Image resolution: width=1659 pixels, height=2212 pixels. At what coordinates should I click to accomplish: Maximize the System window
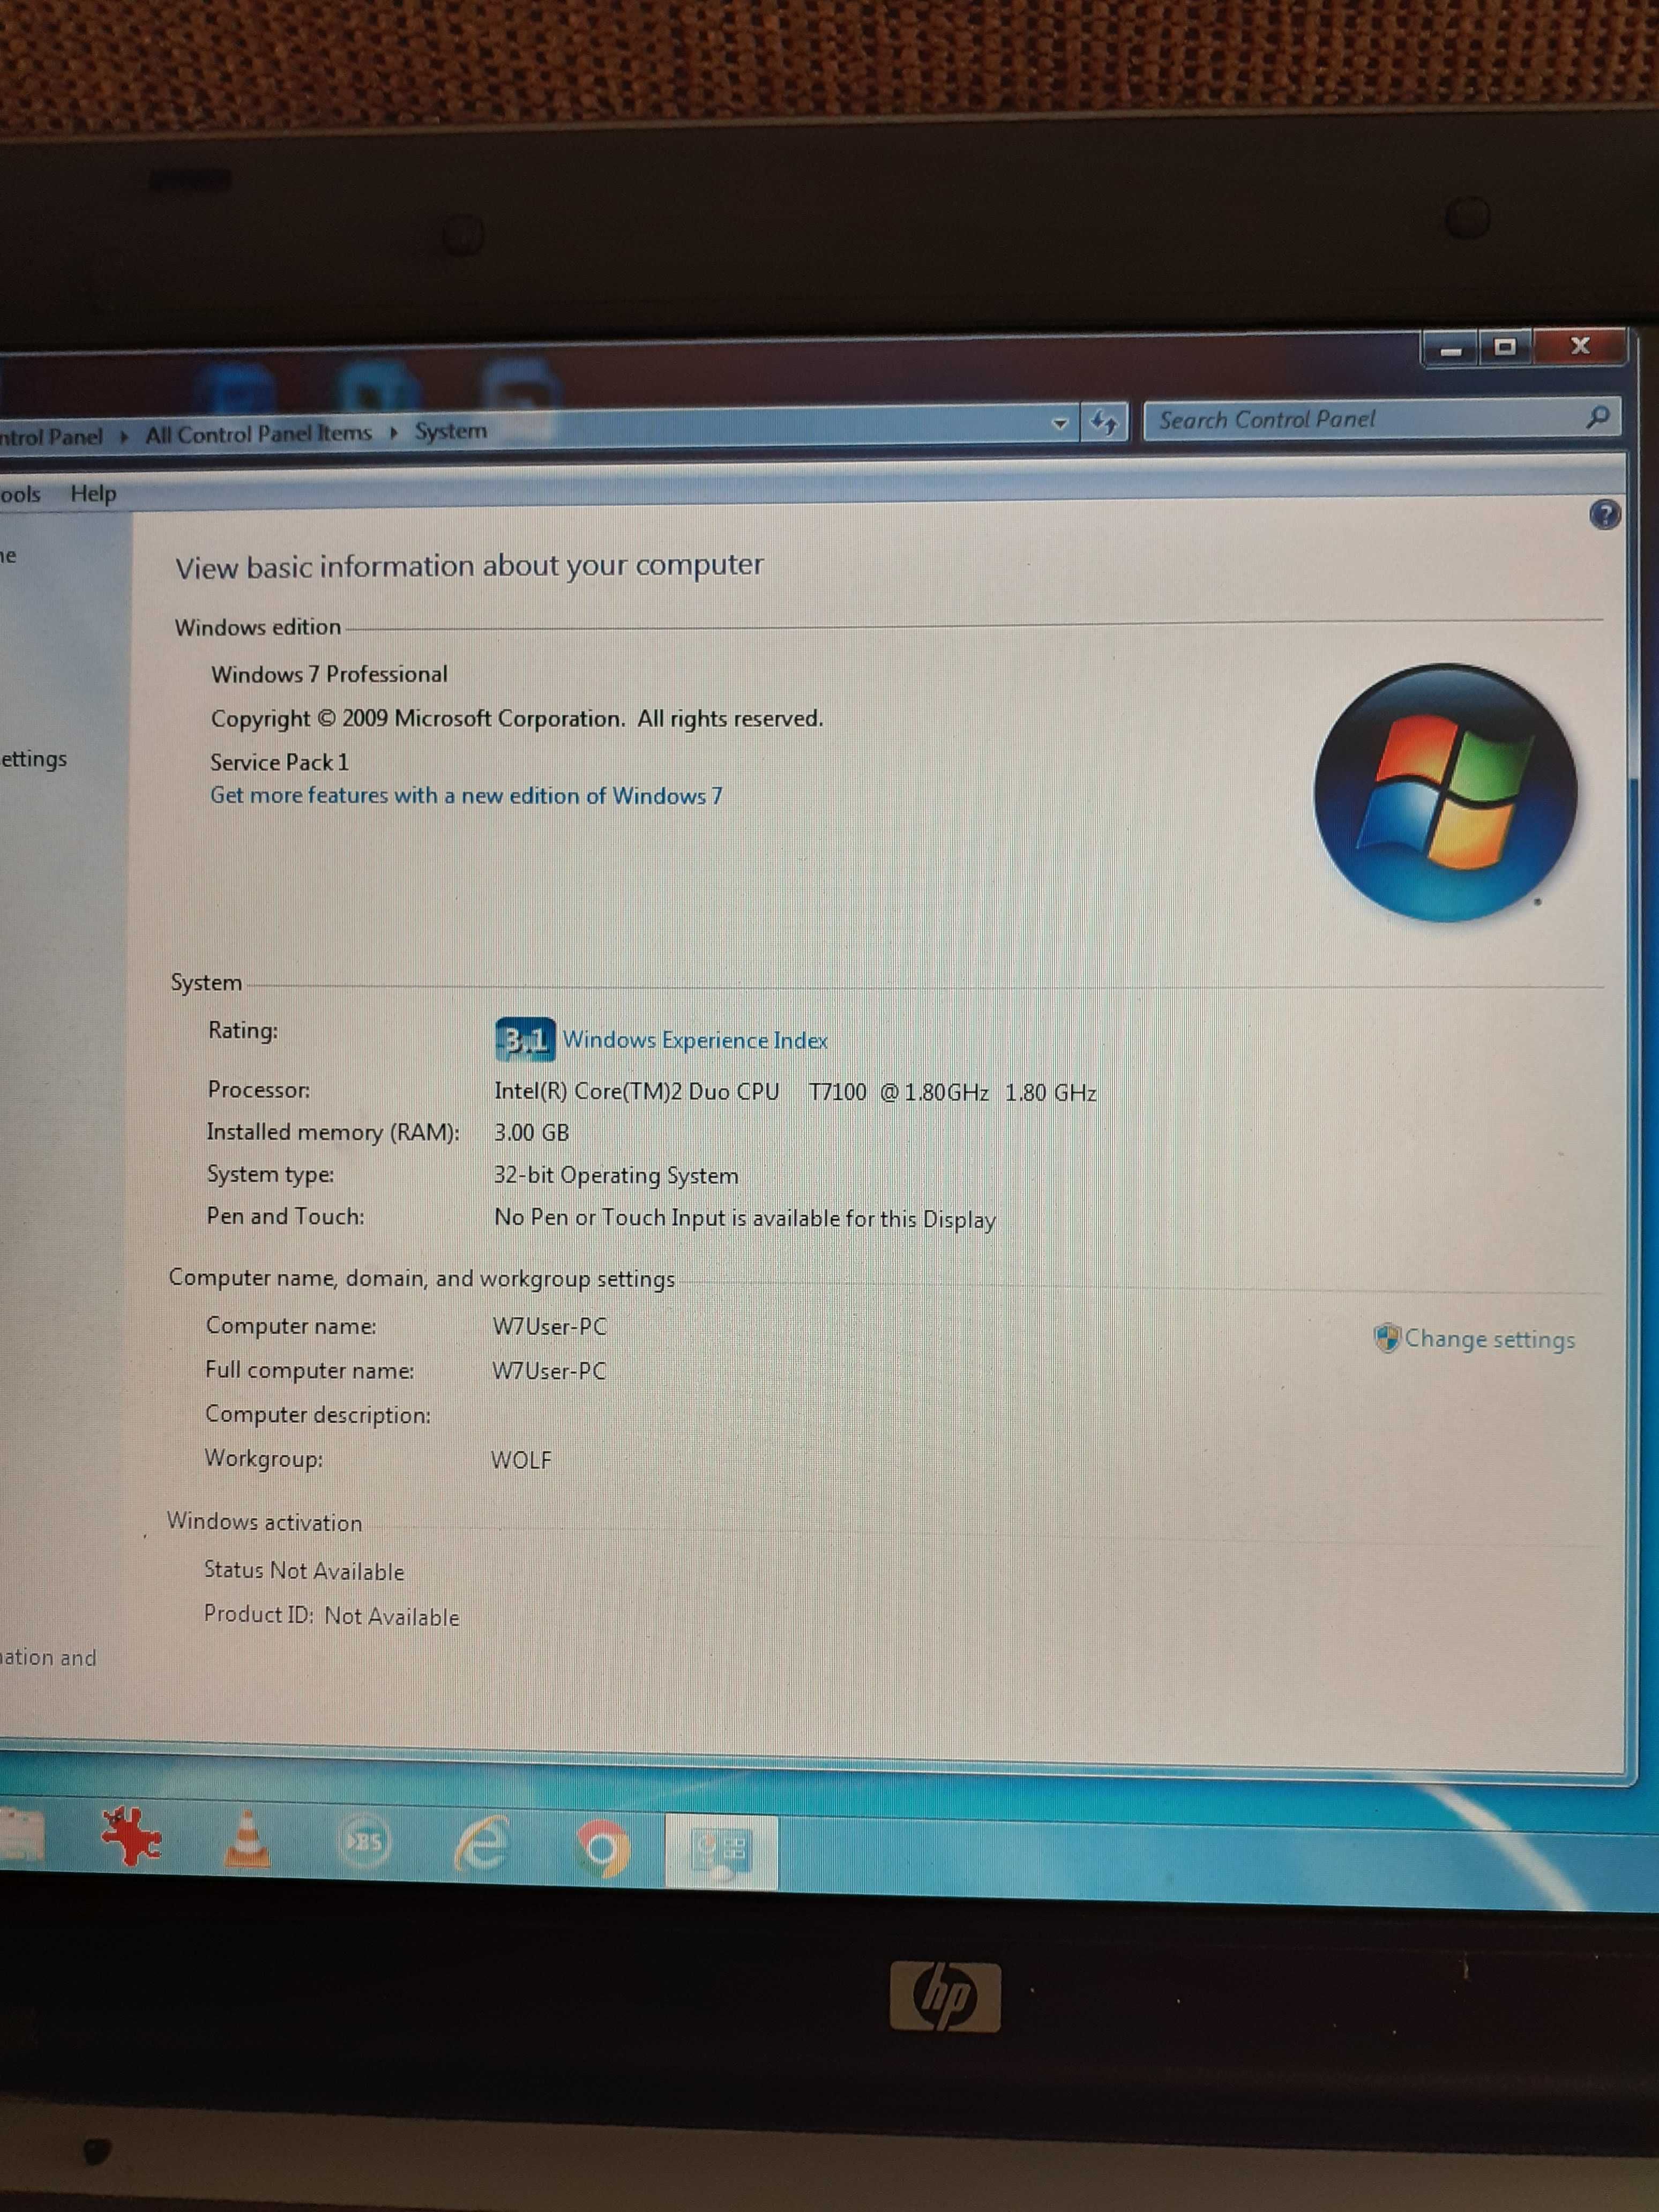1504,348
